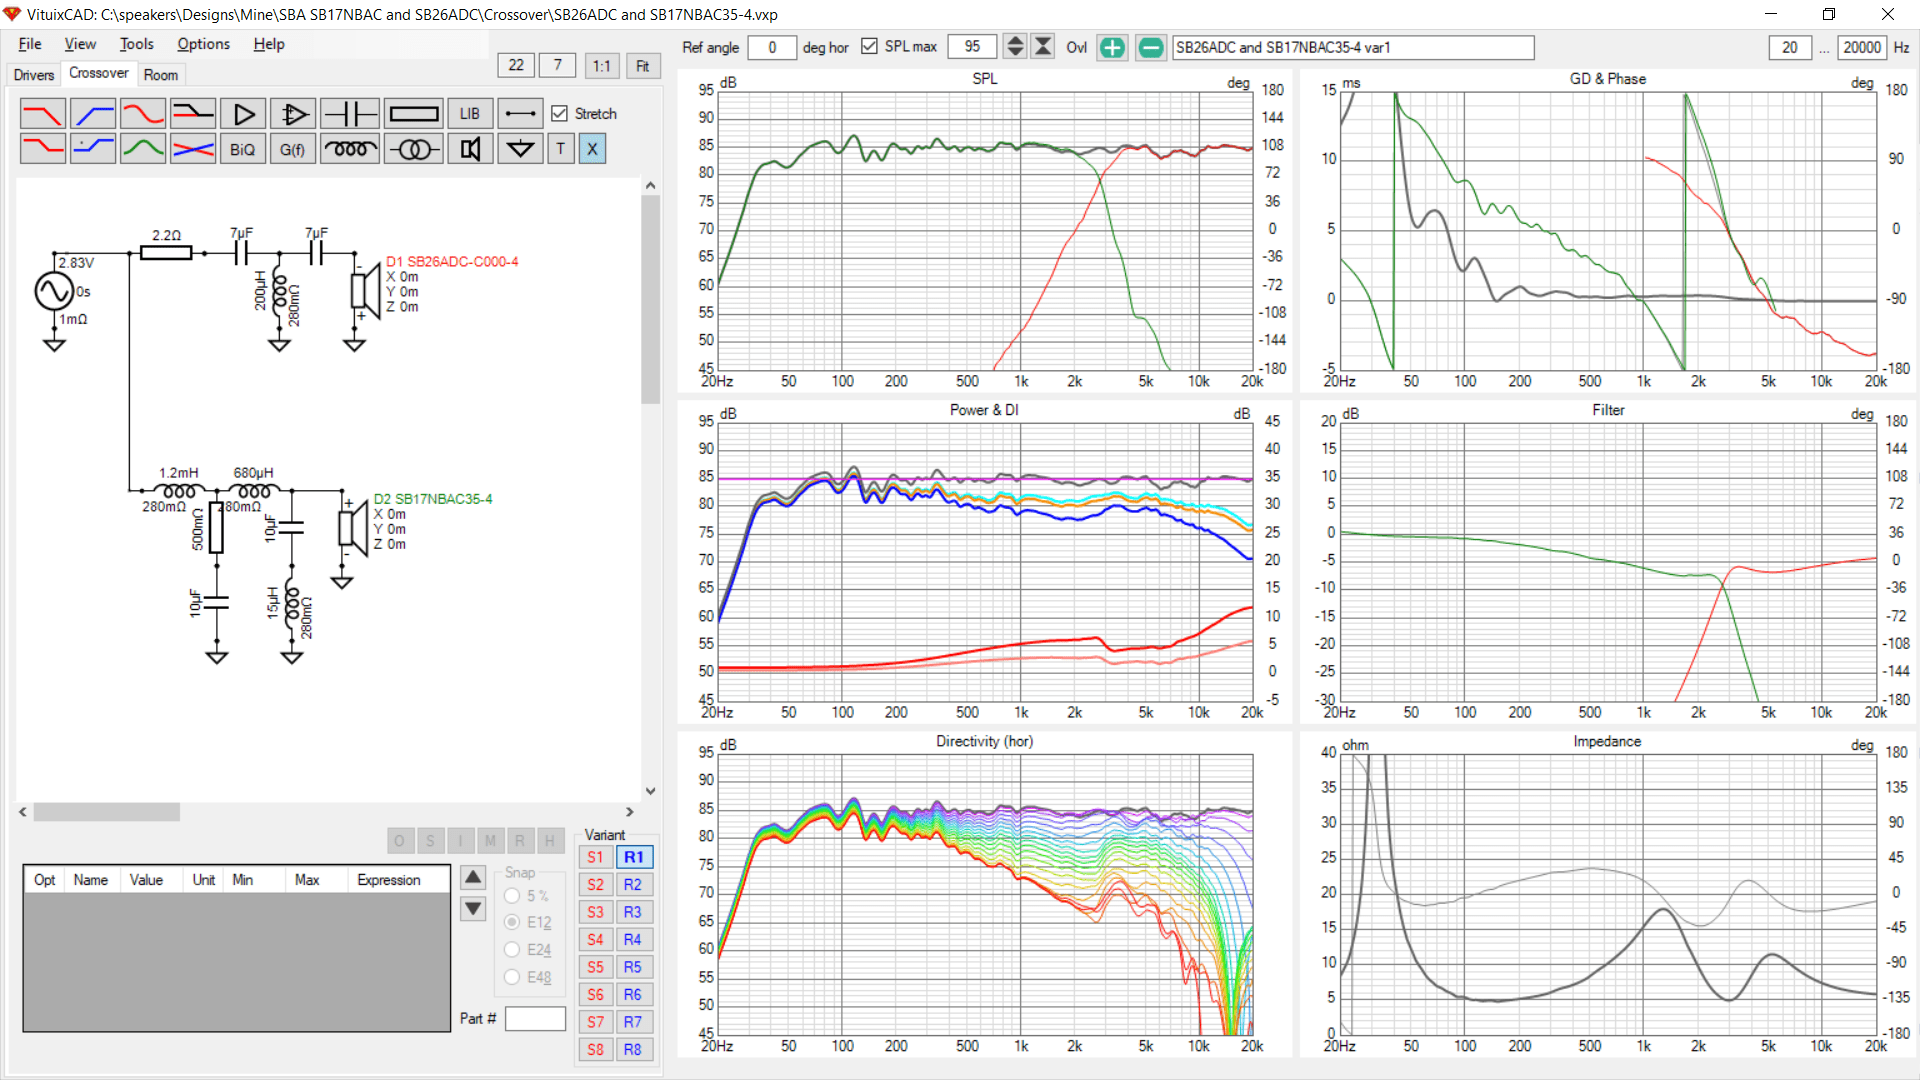Open the View menu

click(80, 44)
